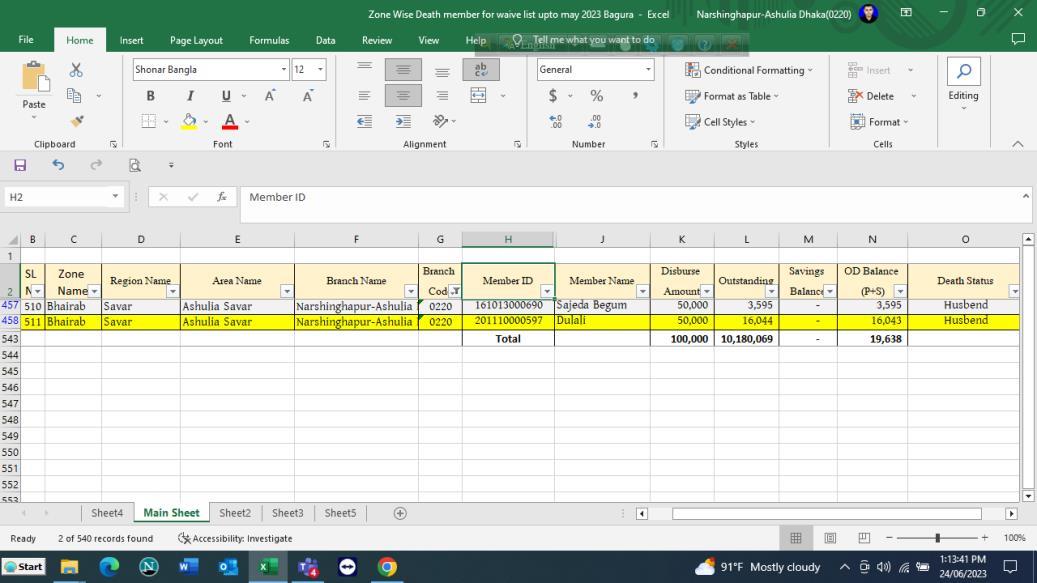
Task: Align text to the right
Action: pos(442,96)
